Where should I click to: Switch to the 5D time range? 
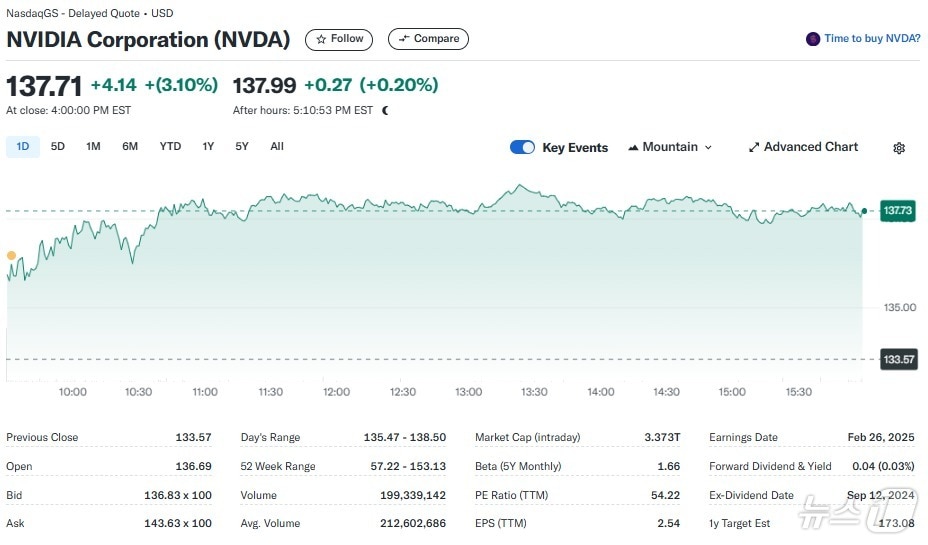click(x=58, y=147)
